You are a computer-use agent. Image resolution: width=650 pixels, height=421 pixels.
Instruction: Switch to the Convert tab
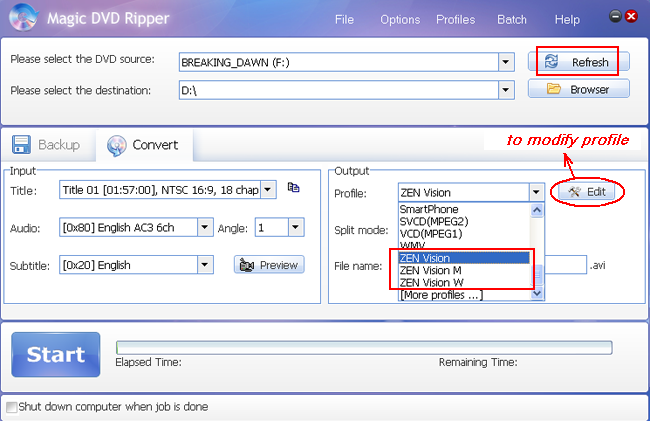144,145
